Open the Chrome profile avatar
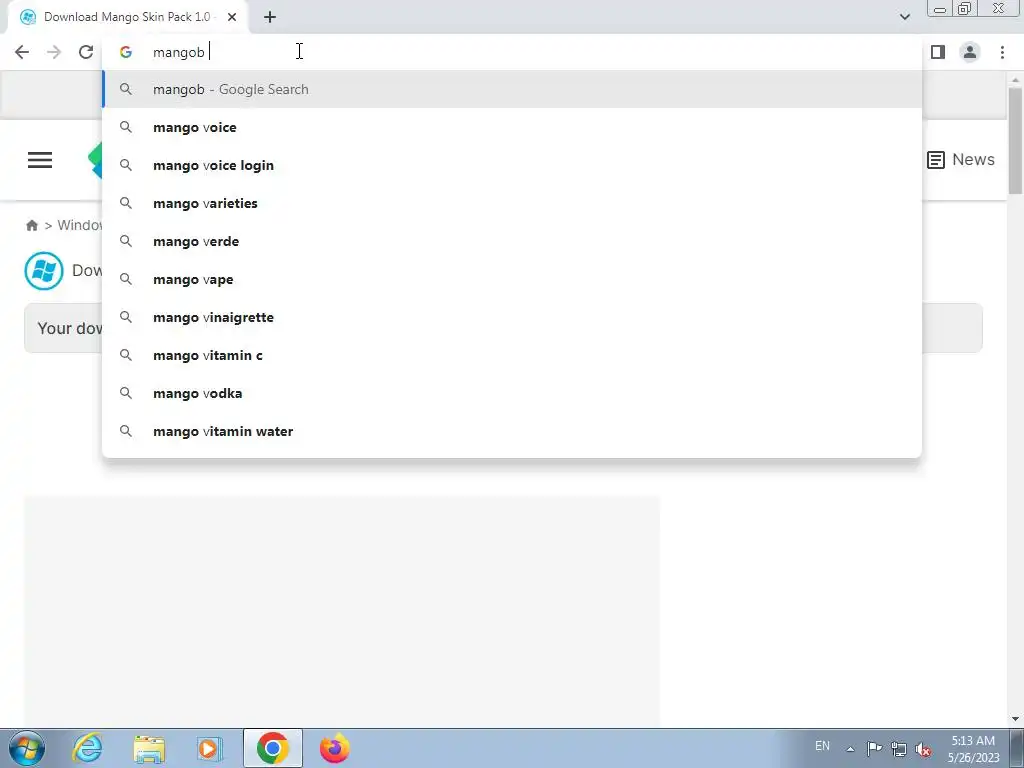This screenshot has width=1024, height=768. (970, 52)
